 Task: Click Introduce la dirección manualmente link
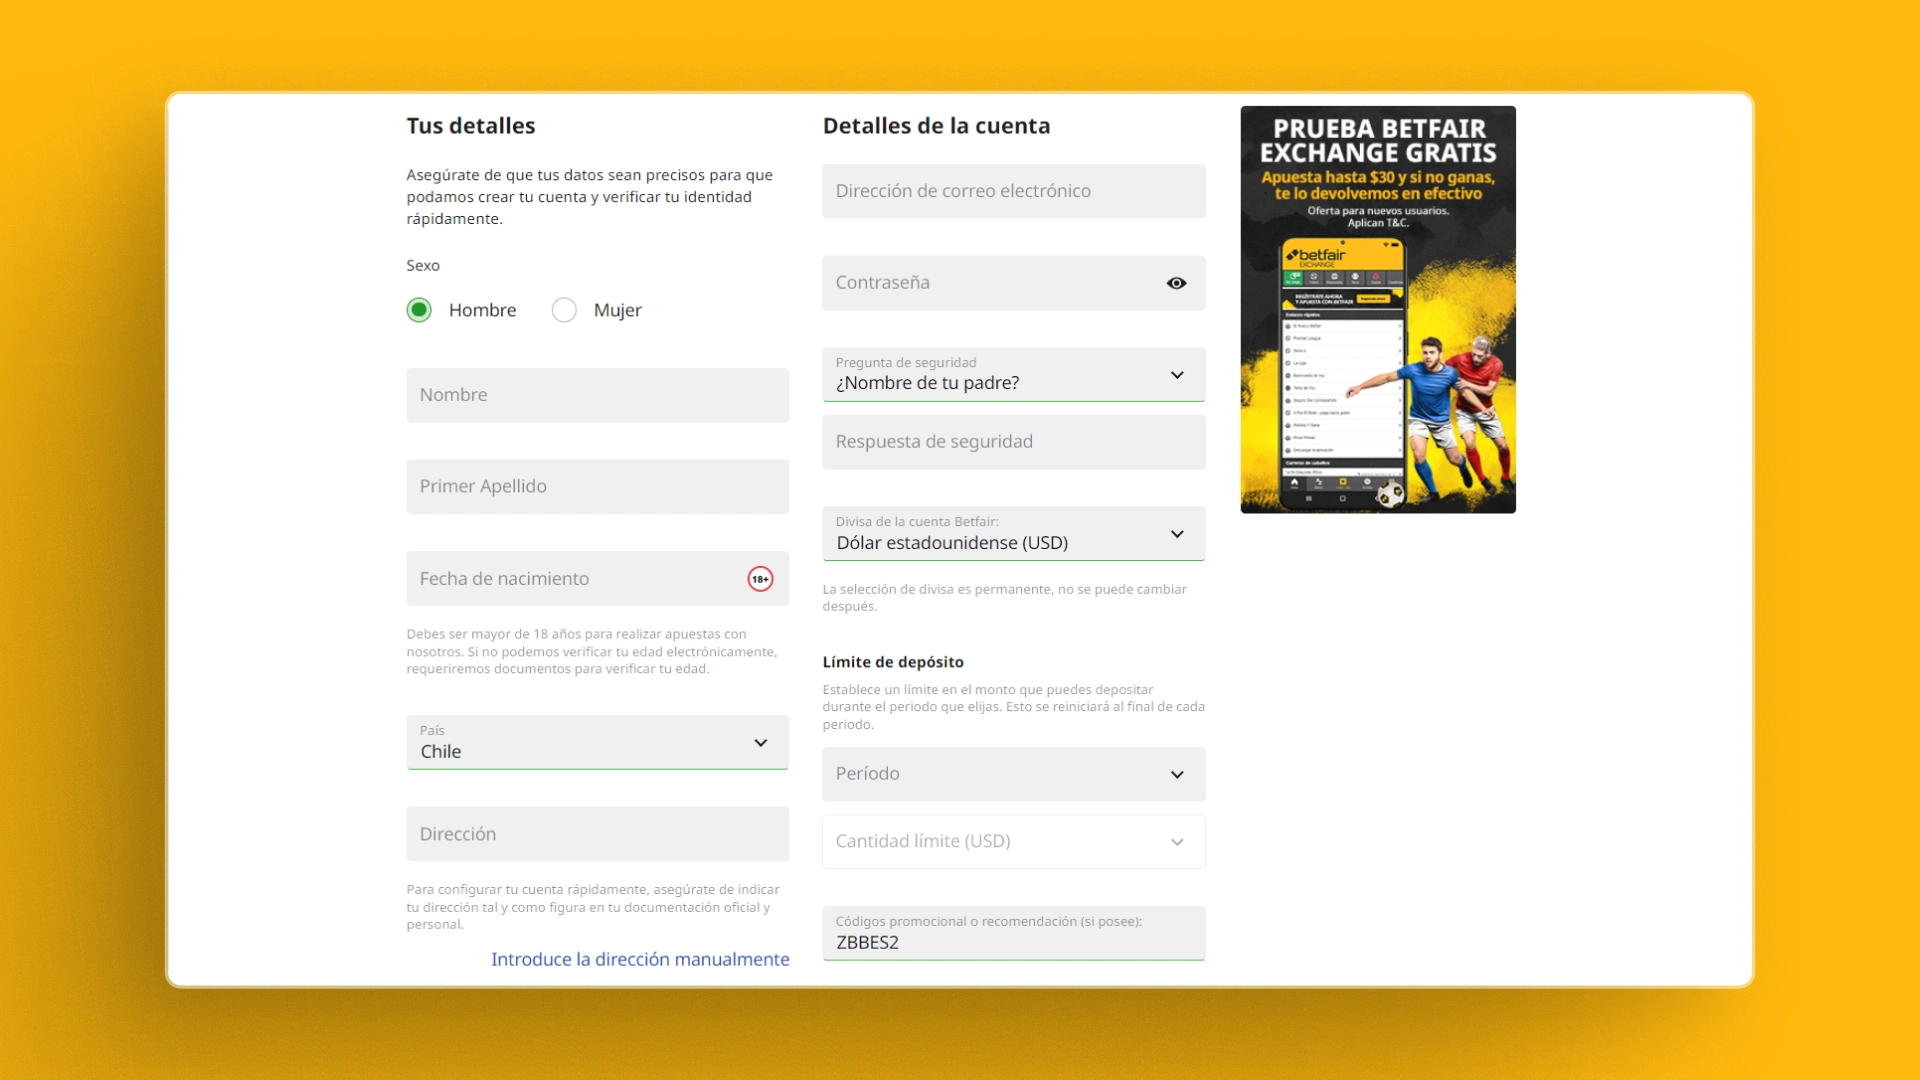pos(640,959)
